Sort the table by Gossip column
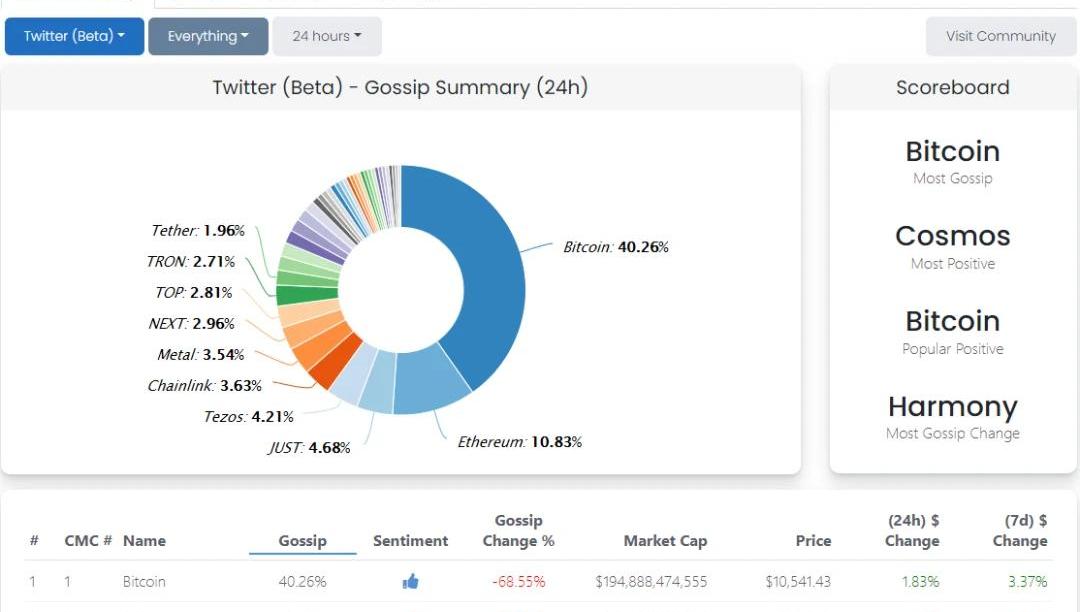1080x612 pixels. point(302,540)
